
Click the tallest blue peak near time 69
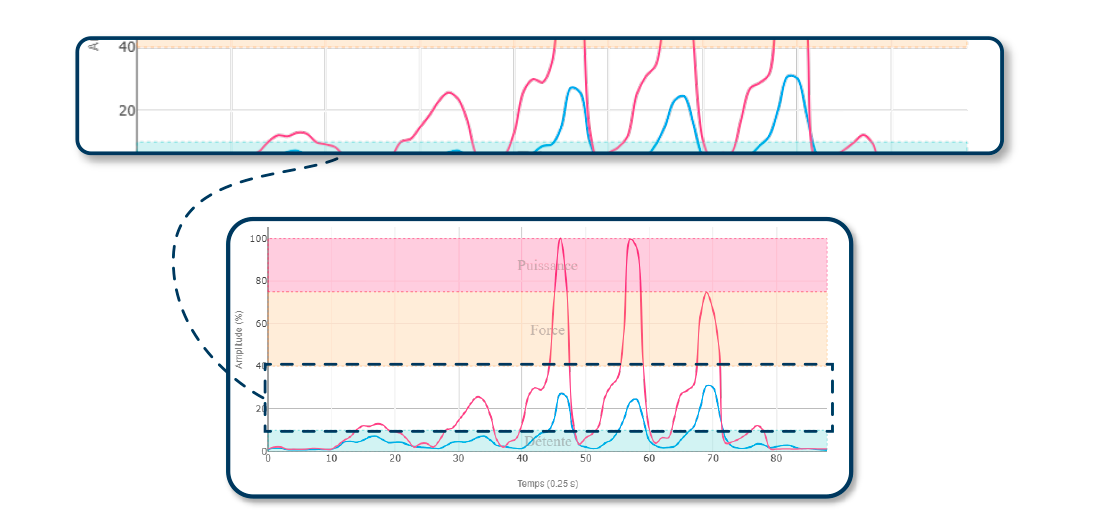(x=708, y=386)
